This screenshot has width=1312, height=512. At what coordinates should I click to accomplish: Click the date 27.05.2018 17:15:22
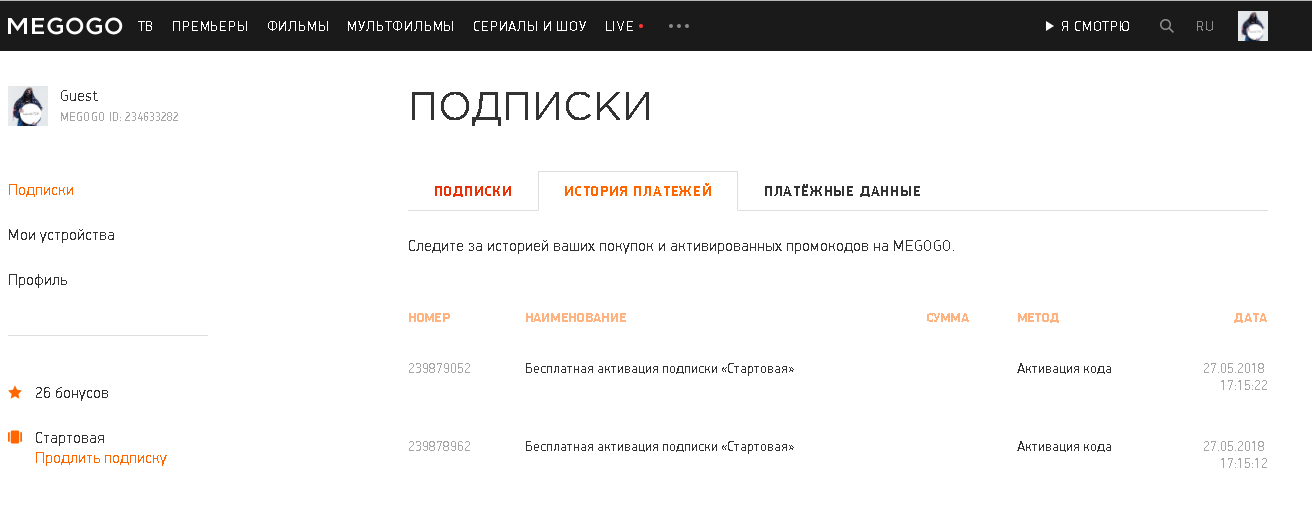[1235, 377]
